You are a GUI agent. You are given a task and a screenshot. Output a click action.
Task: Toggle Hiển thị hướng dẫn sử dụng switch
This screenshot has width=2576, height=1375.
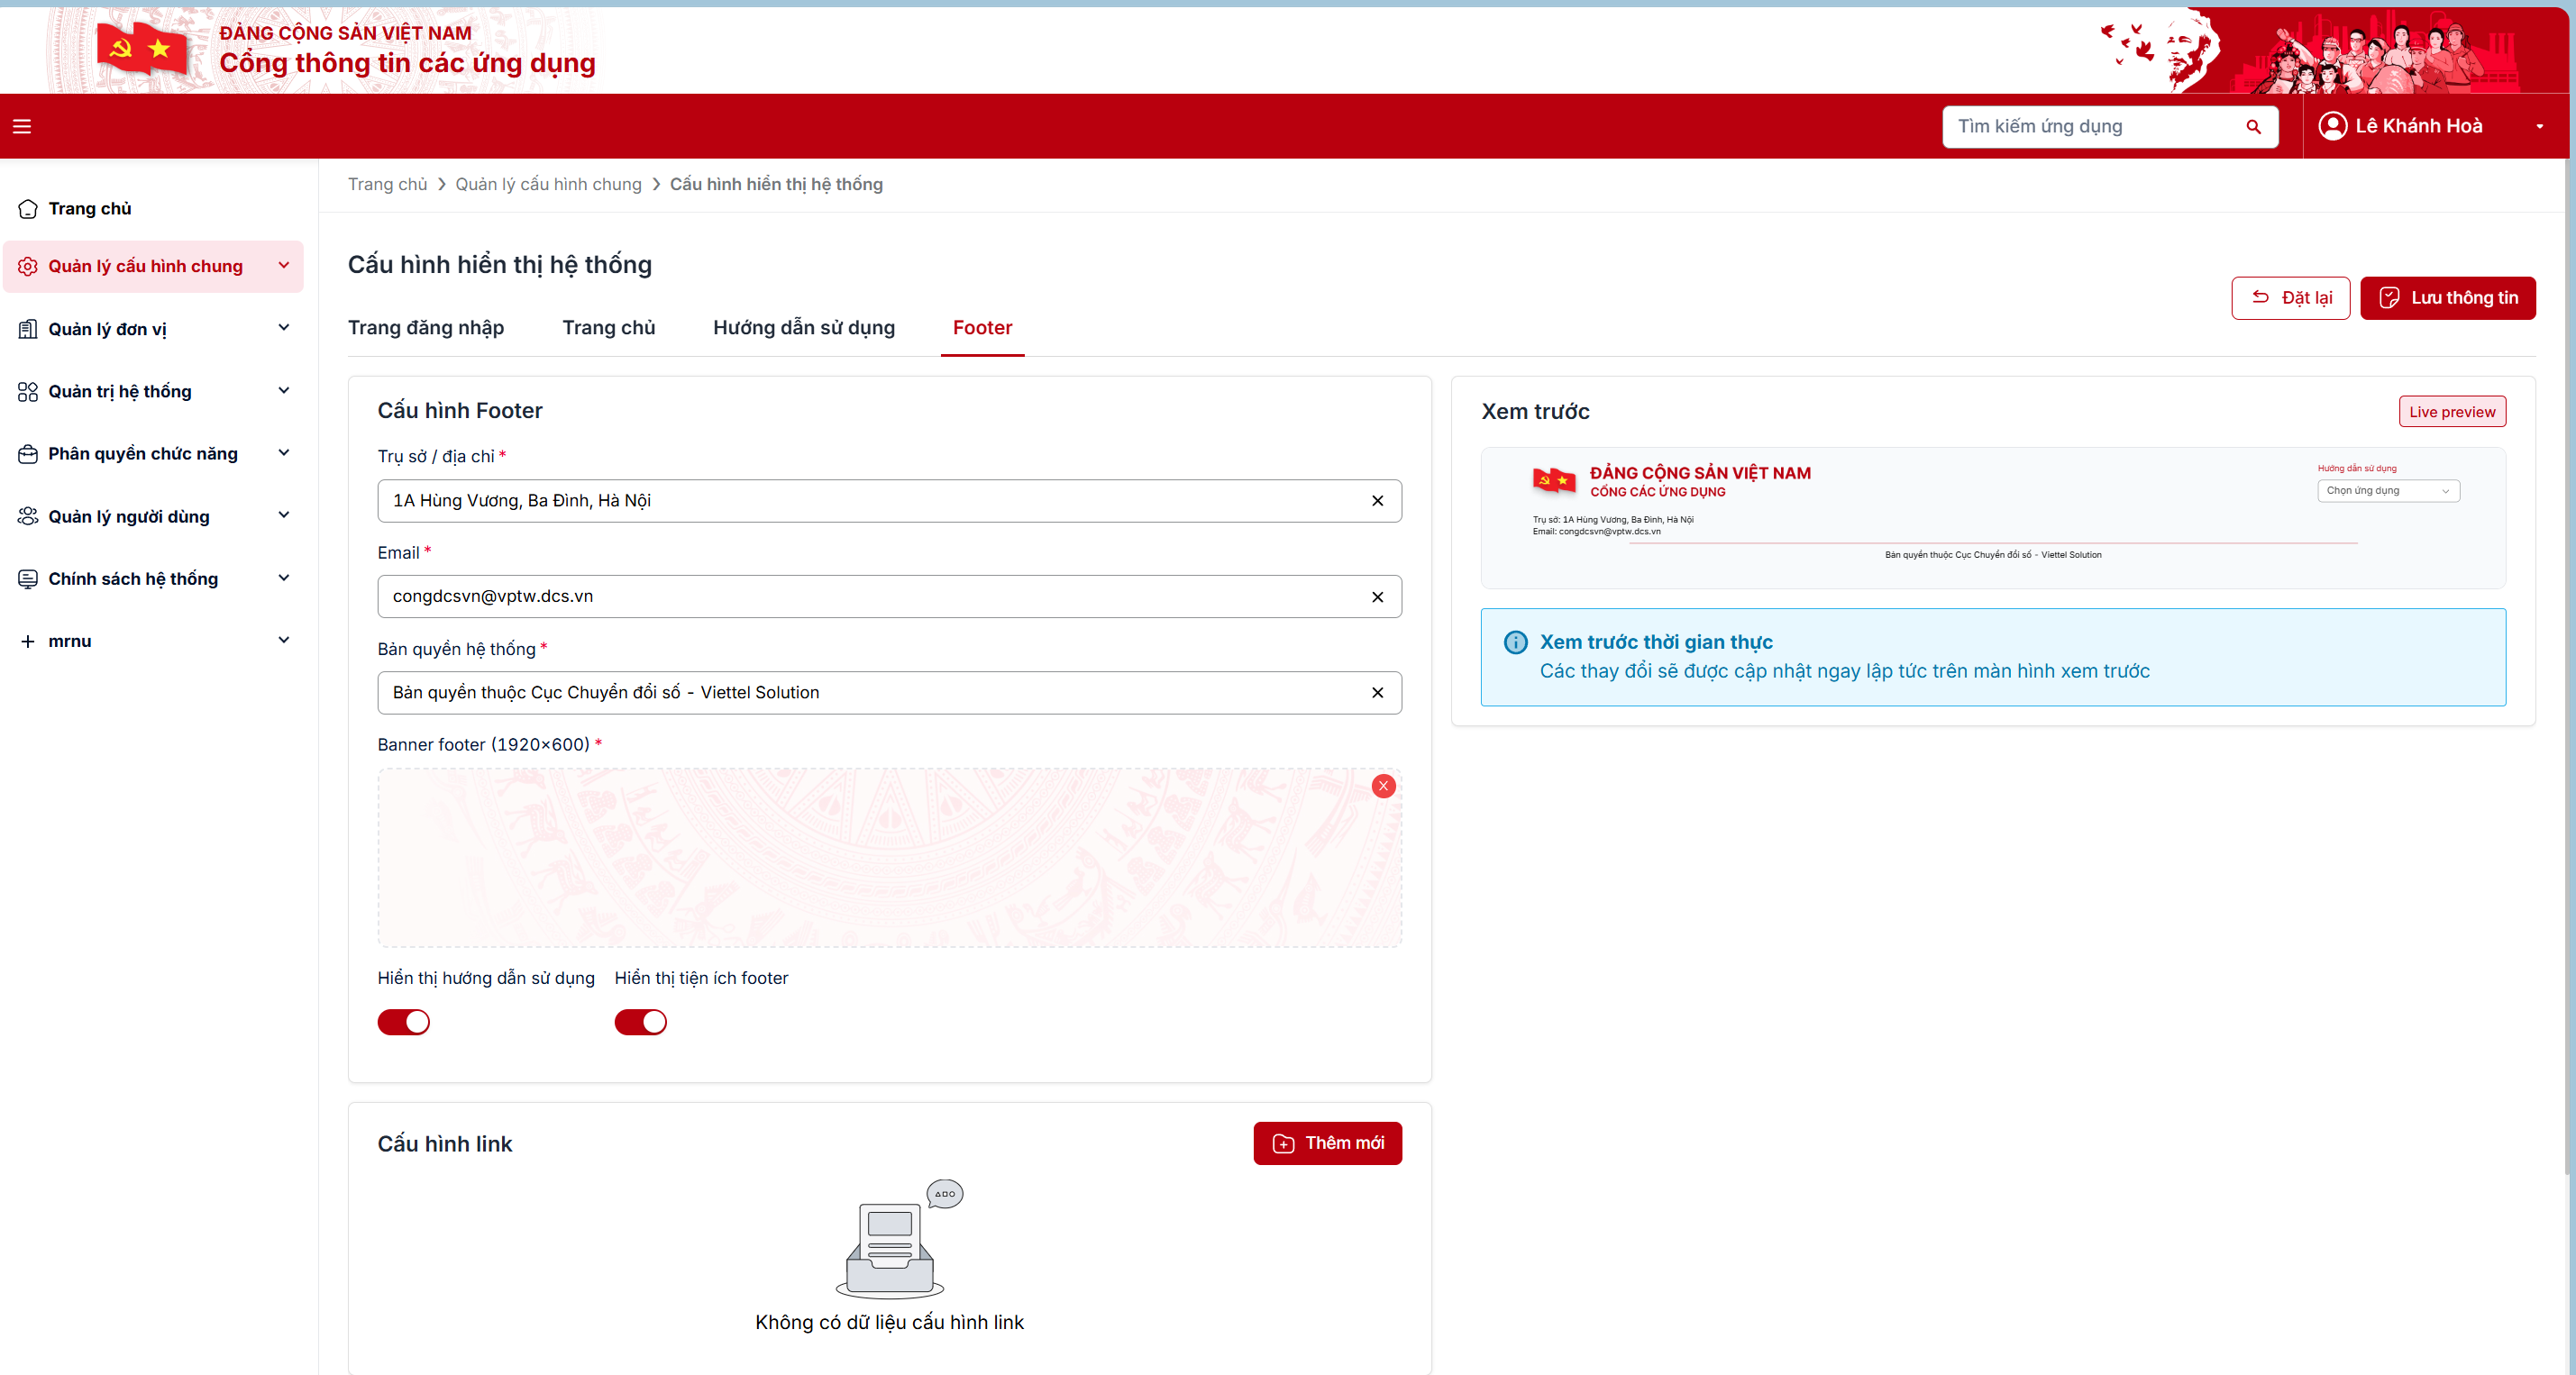(x=403, y=1022)
